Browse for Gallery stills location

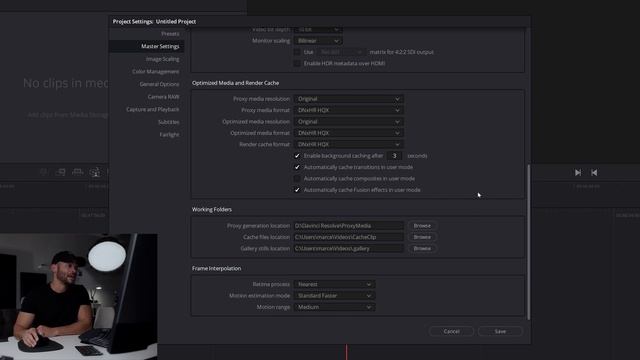[x=422, y=249]
